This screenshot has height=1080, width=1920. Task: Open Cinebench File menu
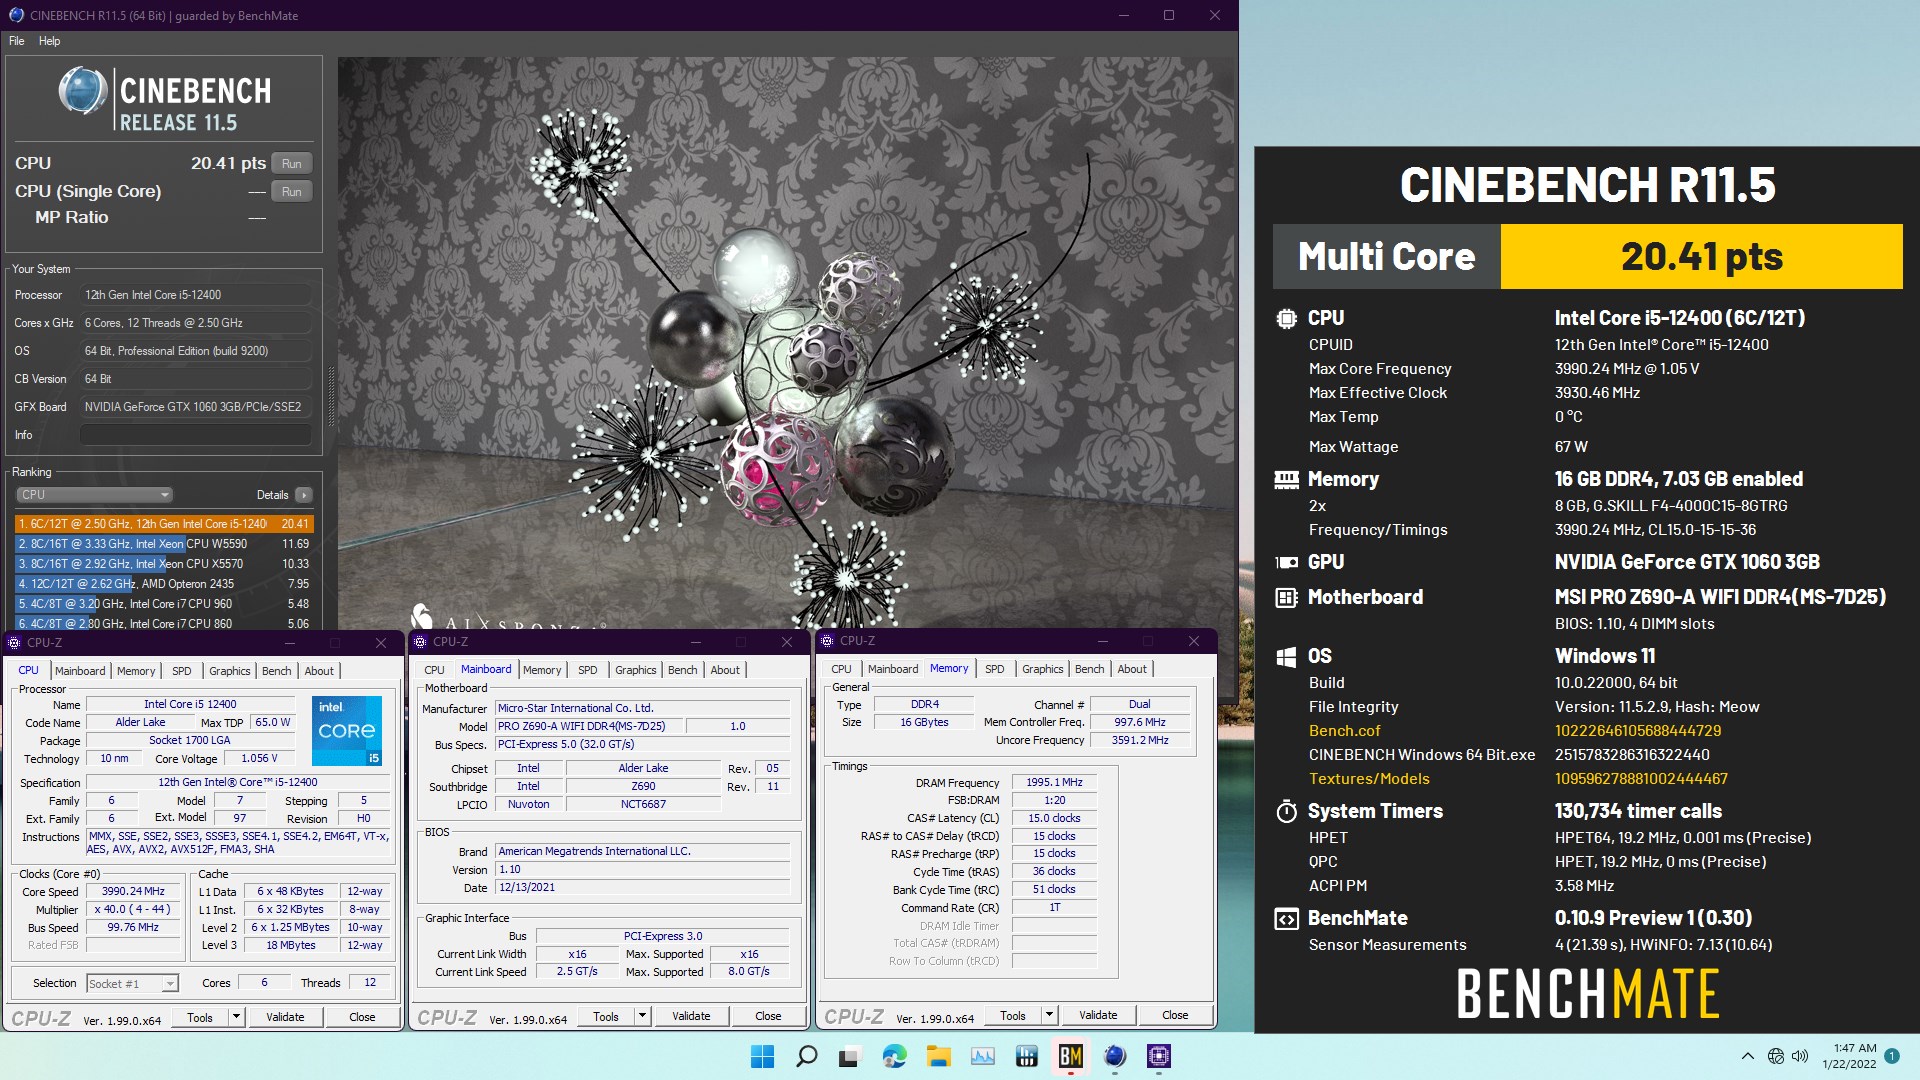click(17, 41)
